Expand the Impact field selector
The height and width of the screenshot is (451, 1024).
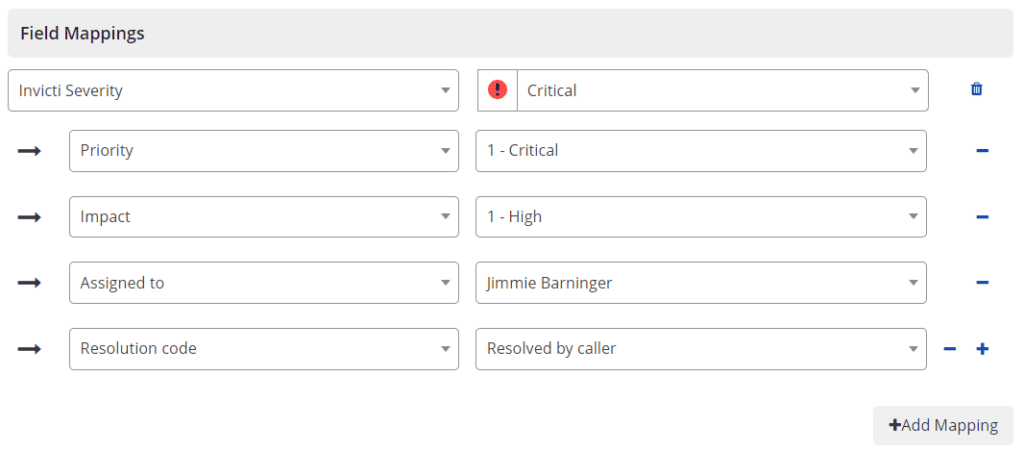click(x=264, y=217)
